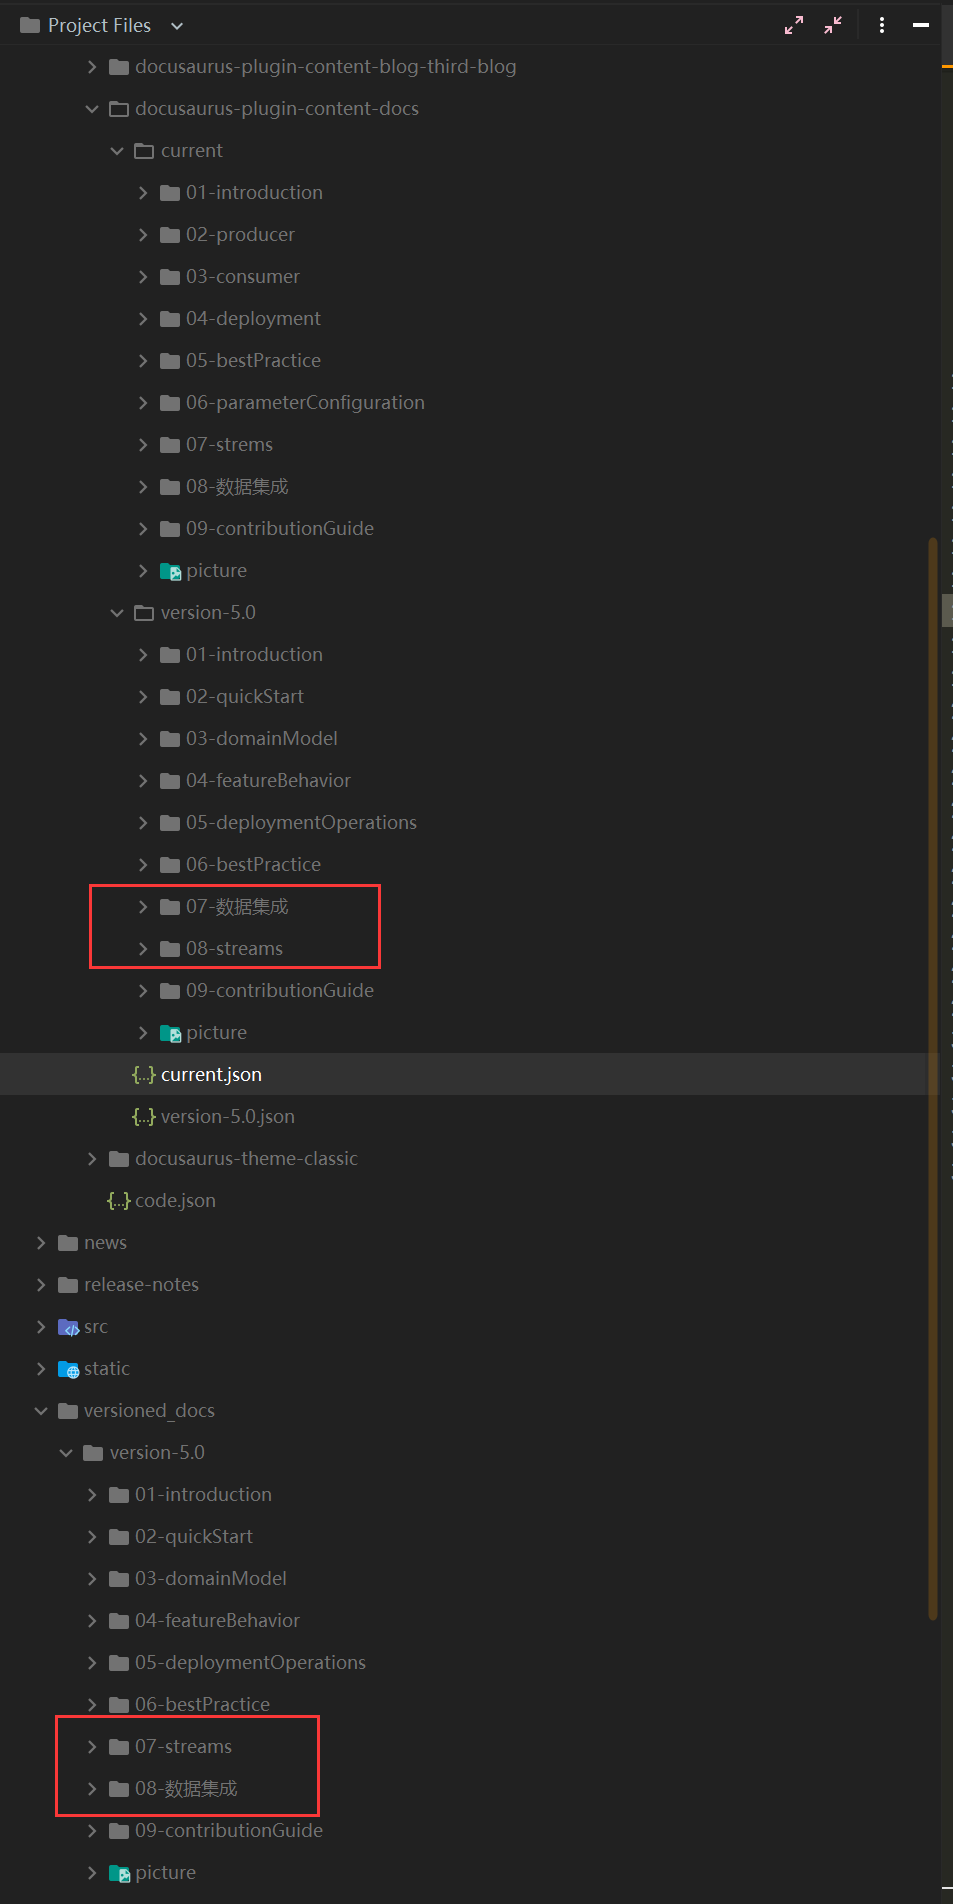The image size is (953, 1904).
Task: Click the JSON icon of code.json
Action: pos(119,1201)
